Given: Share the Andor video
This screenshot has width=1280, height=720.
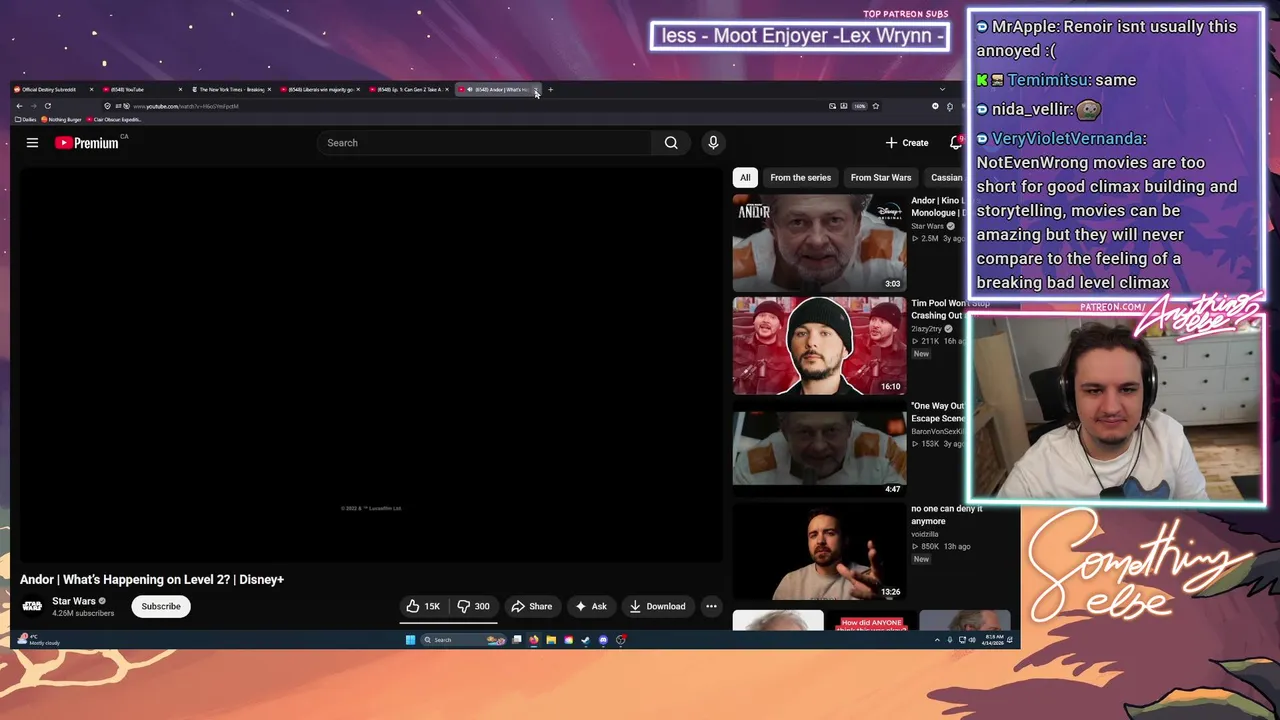Looking at the screenshot, I should (x=531, y=606).
